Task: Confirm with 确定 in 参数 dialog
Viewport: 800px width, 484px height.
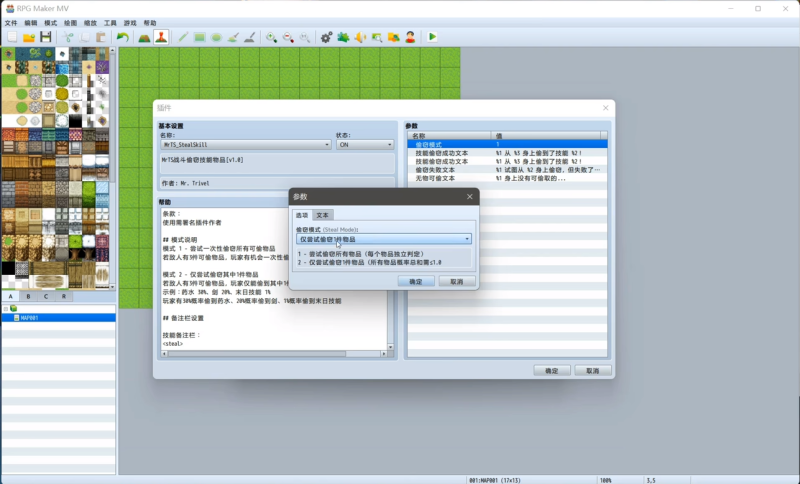Action: [416, 282]
